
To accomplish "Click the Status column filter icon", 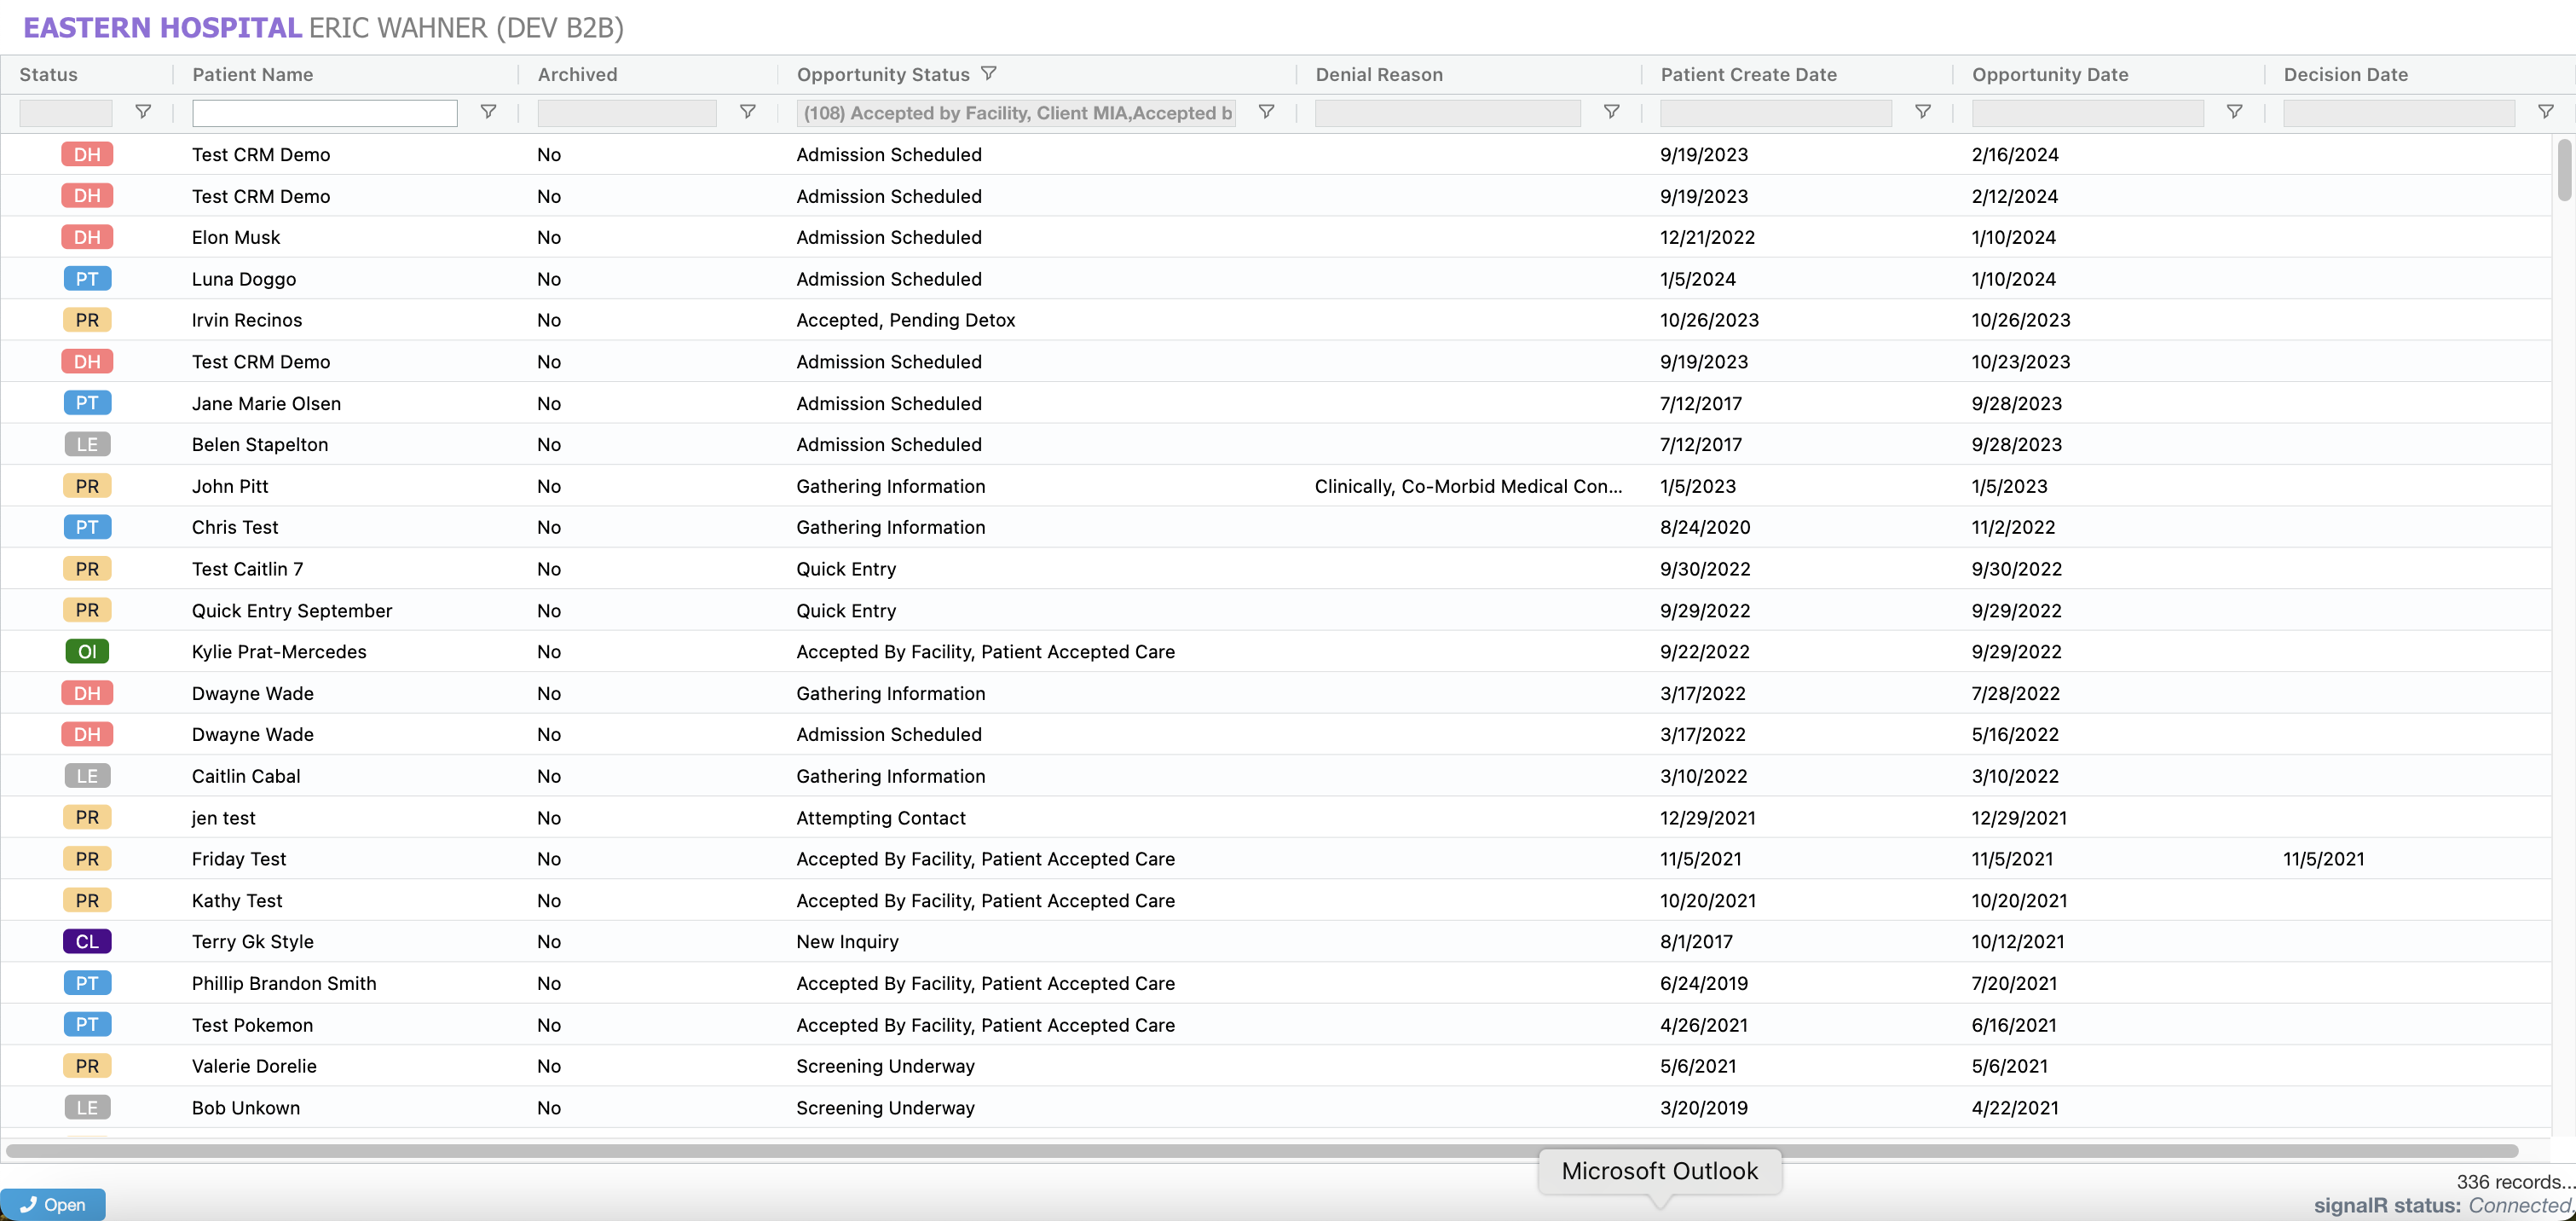I will click(x=143, y=112).
